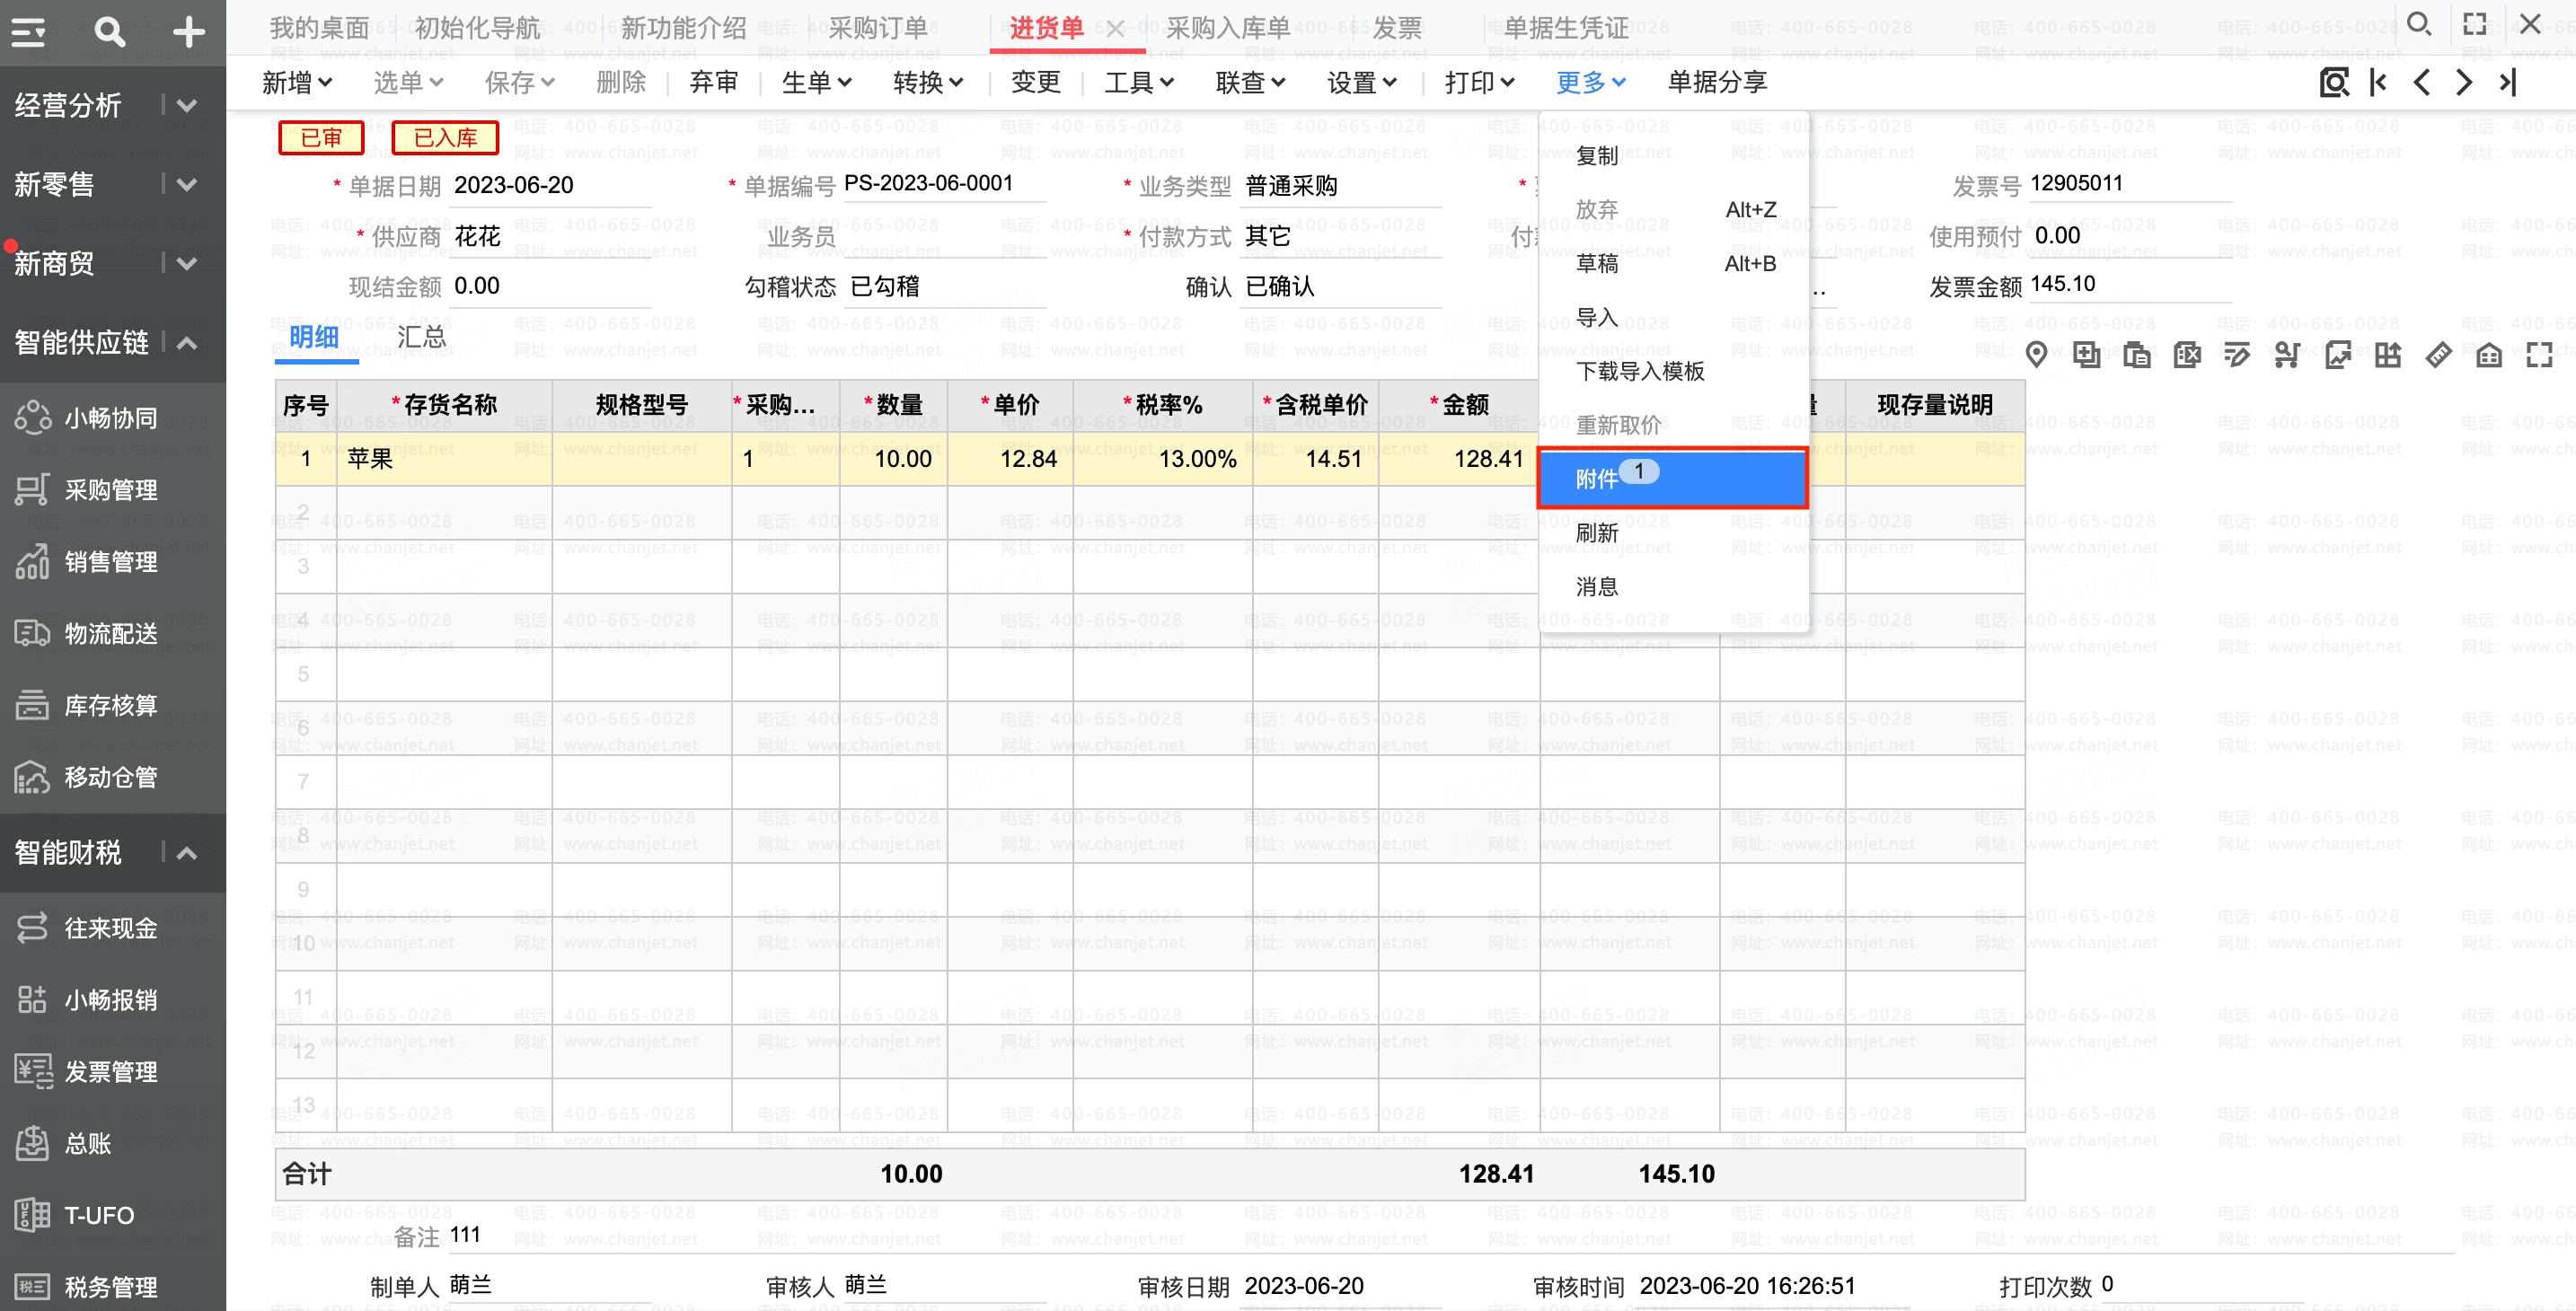Switch to the 汇总 tab

click(421, 337)
